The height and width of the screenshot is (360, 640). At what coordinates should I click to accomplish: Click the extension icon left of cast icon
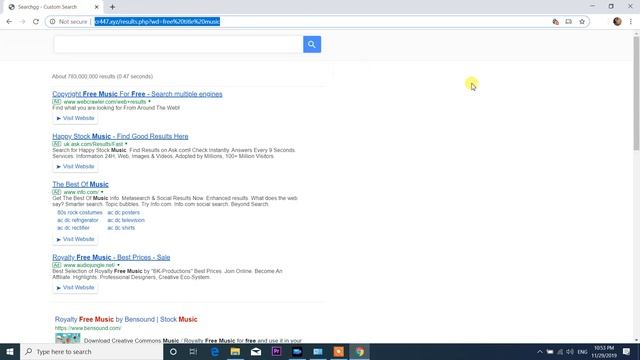pos(556,22)
